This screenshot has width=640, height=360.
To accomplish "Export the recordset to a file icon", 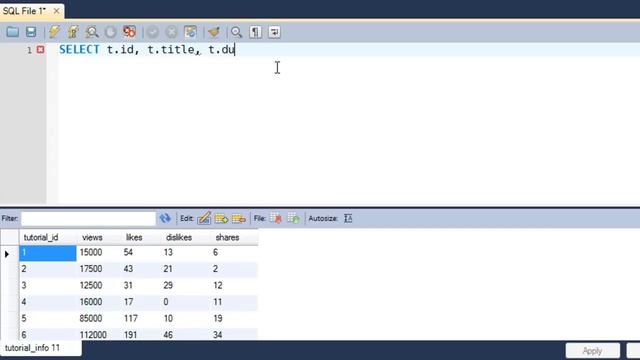I will click(x=276, y=218).
